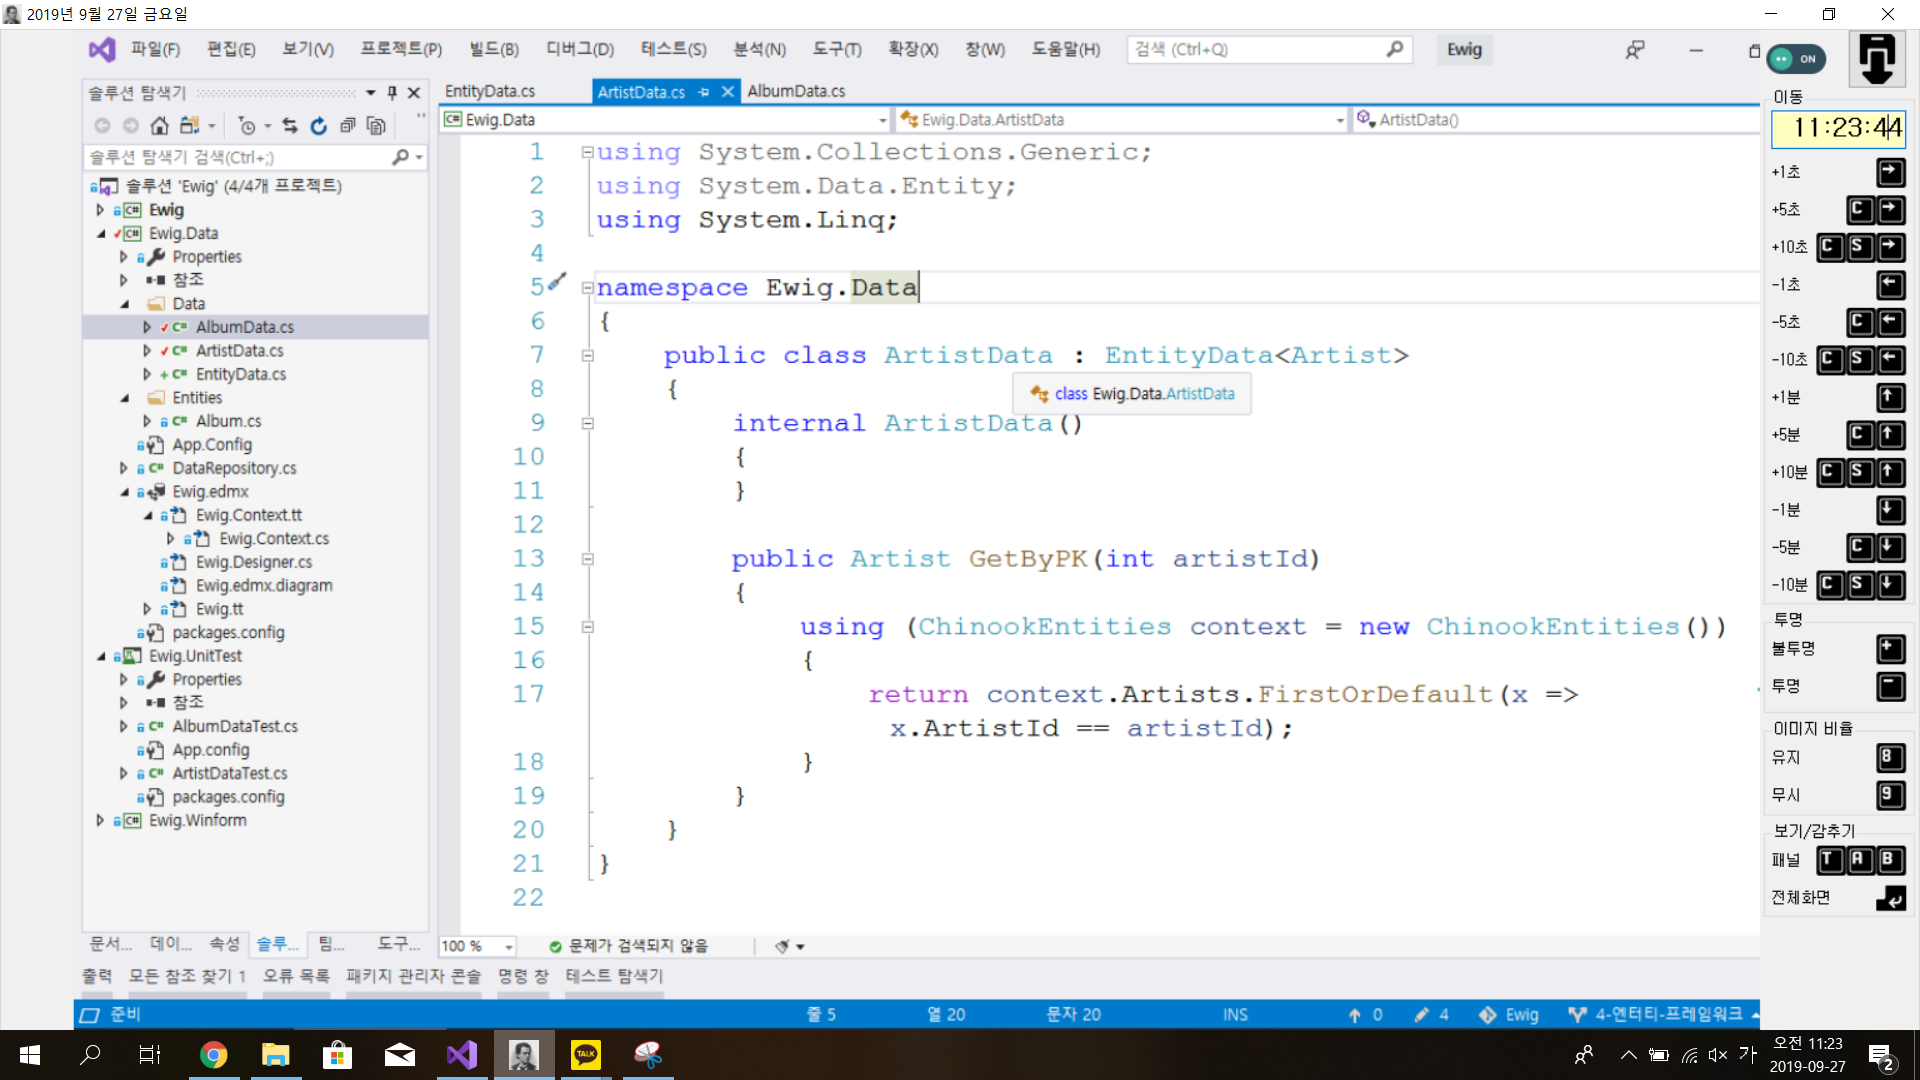Click the feedback icon in title bar
This screenshot has width=1920, height=1080.
pyautogui.click(x=1634, y=49)
